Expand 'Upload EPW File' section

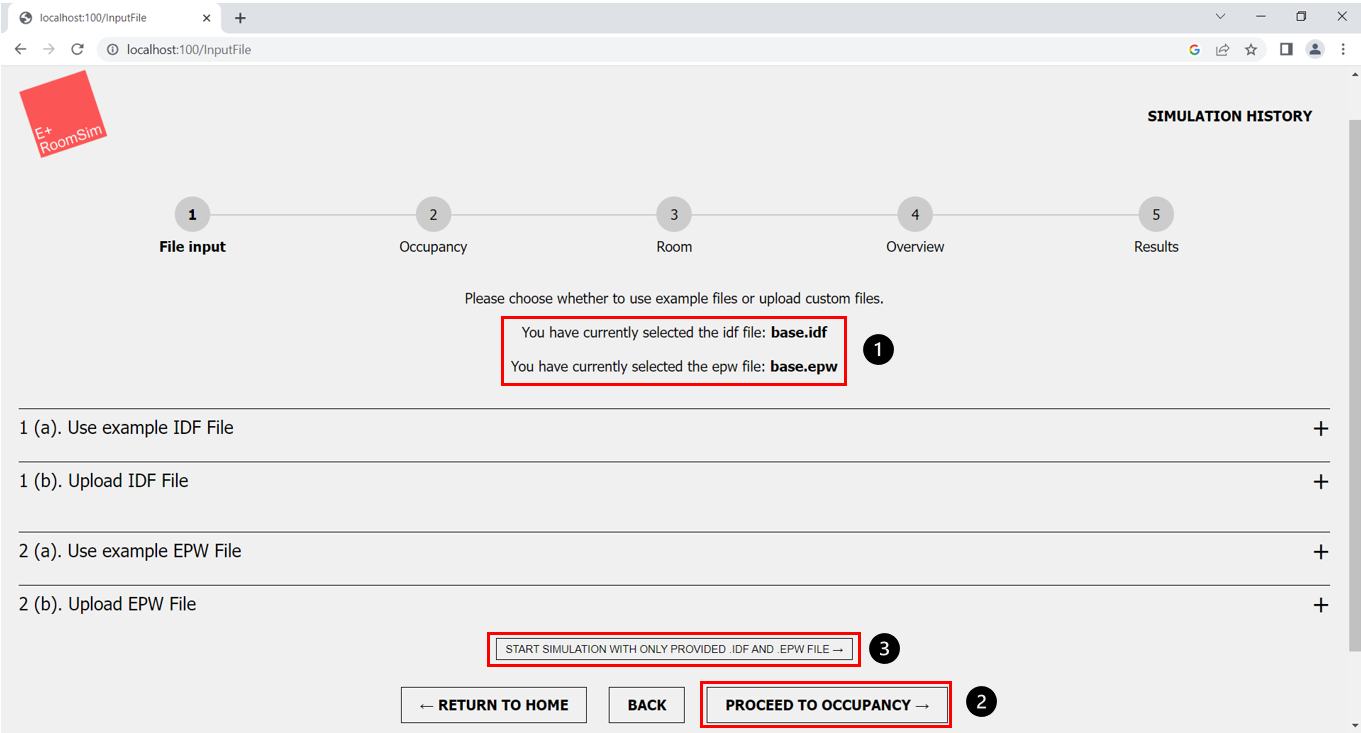(x=1320, y=605)
